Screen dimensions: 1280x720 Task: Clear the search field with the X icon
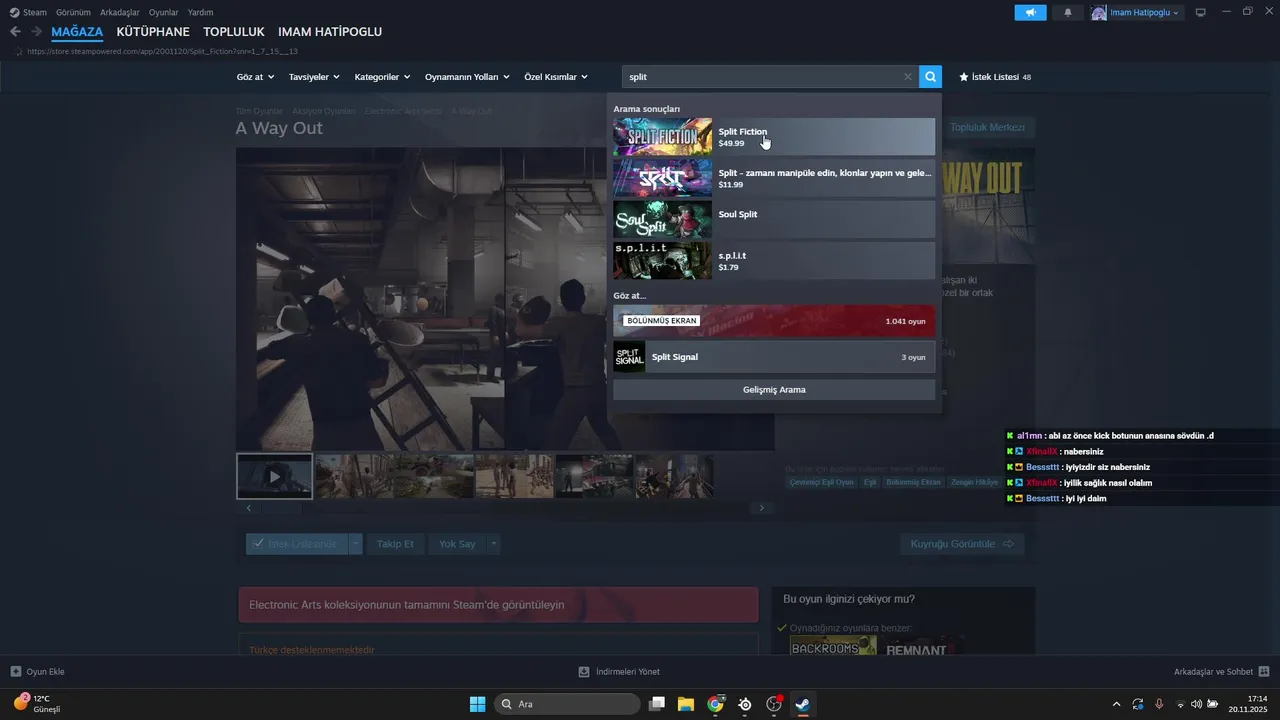pyautogui.click(x=908, y=77)
